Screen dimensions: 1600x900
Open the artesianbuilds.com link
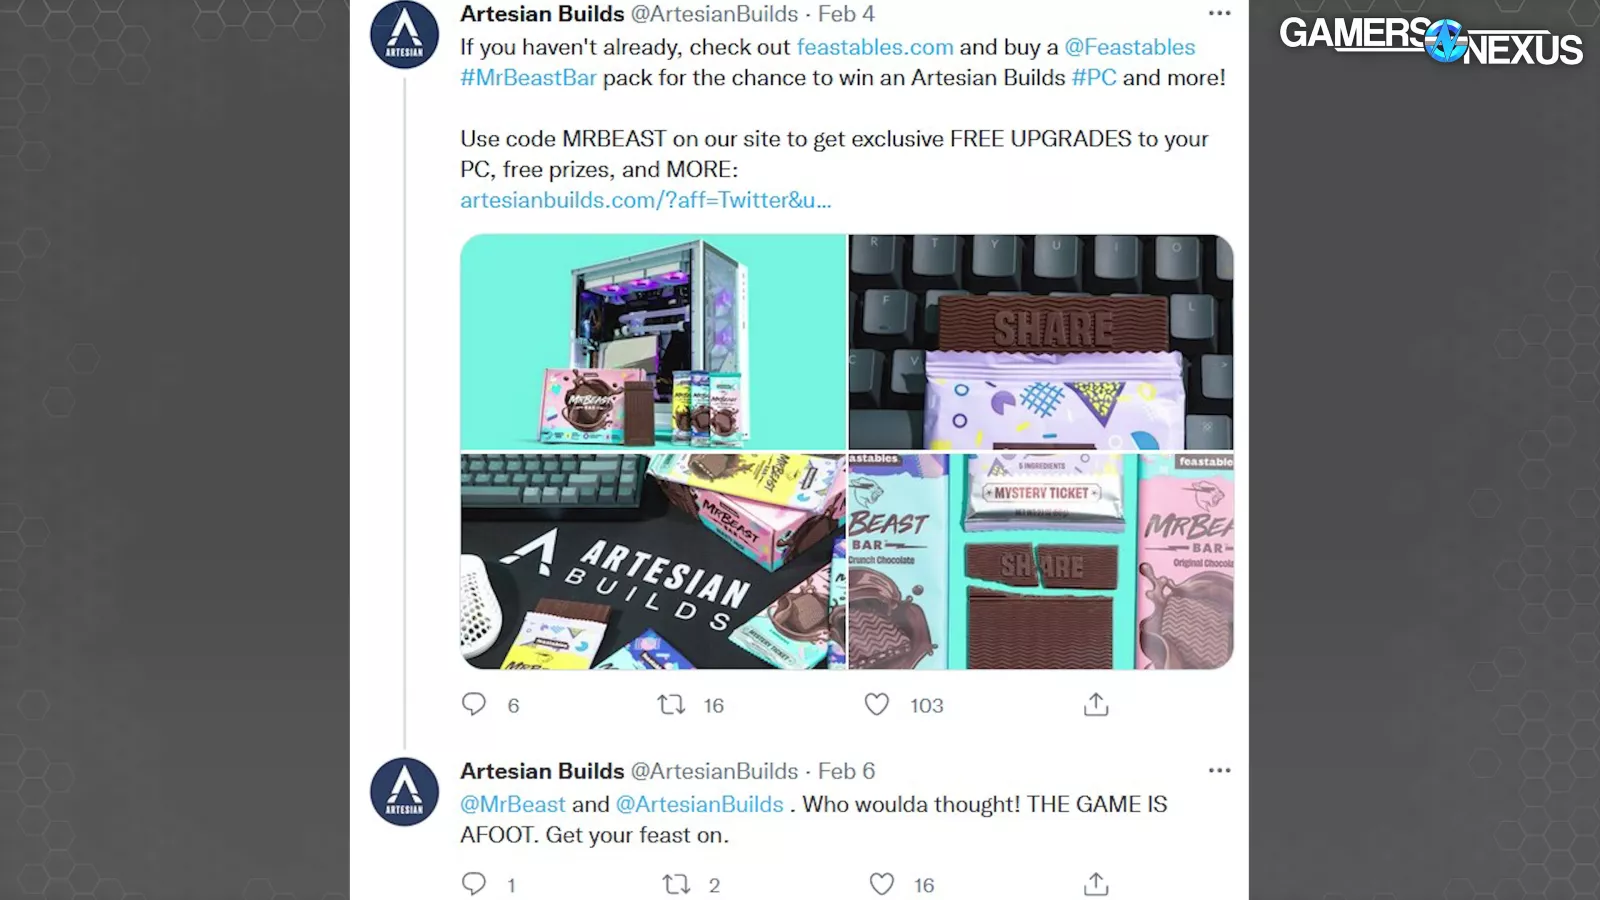click(x=646, y=200)
